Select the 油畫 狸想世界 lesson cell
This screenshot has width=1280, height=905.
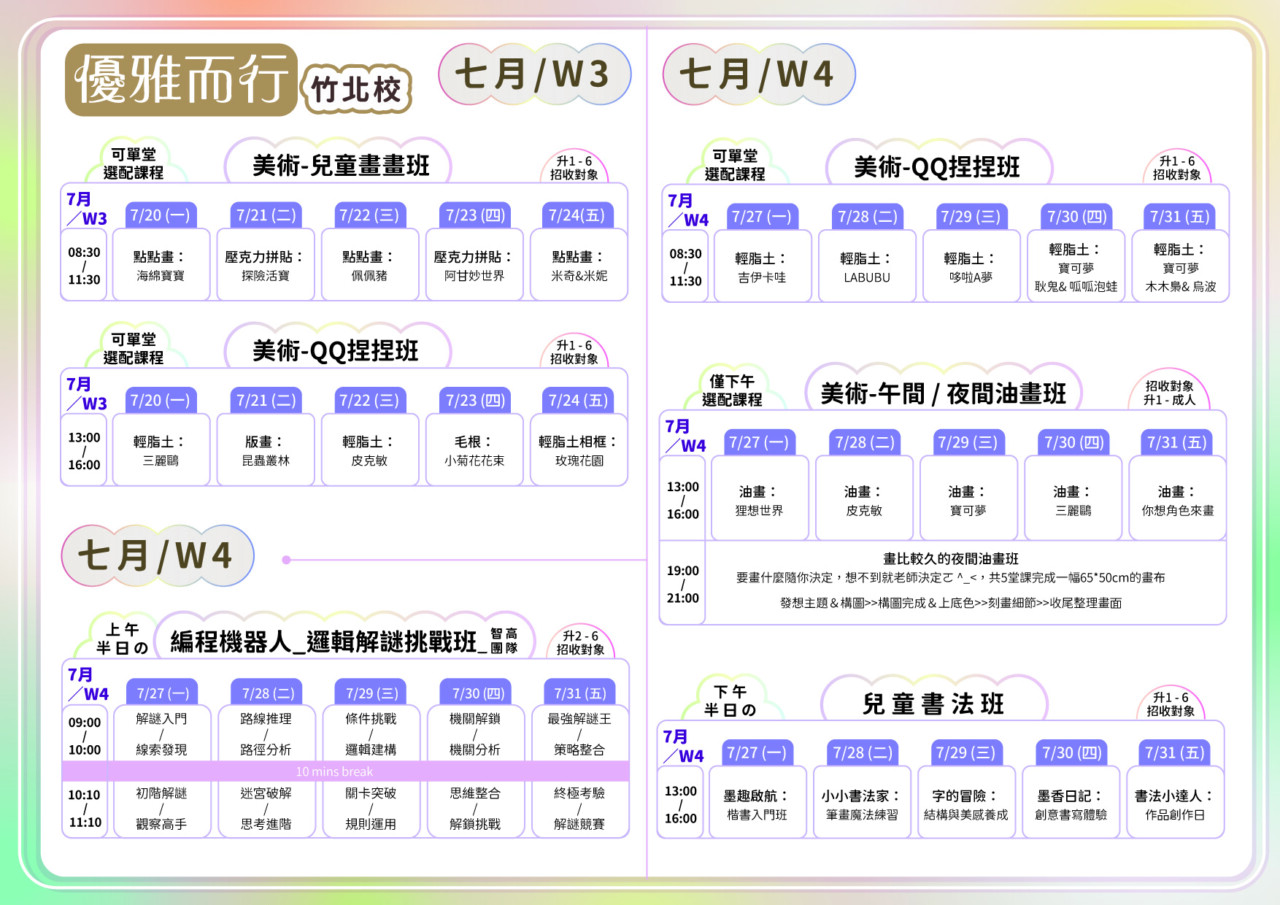point(759,500)
